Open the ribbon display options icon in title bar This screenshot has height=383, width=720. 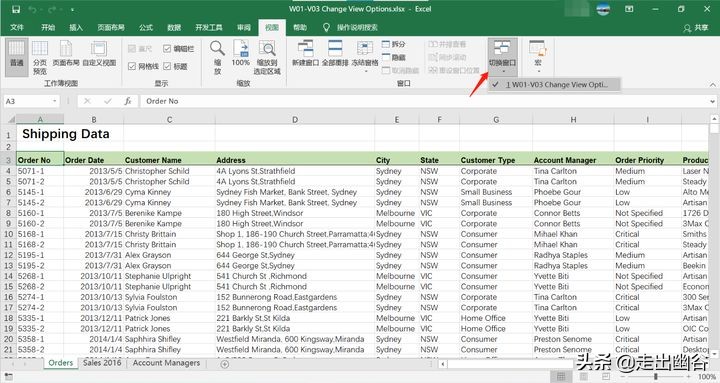629,9
